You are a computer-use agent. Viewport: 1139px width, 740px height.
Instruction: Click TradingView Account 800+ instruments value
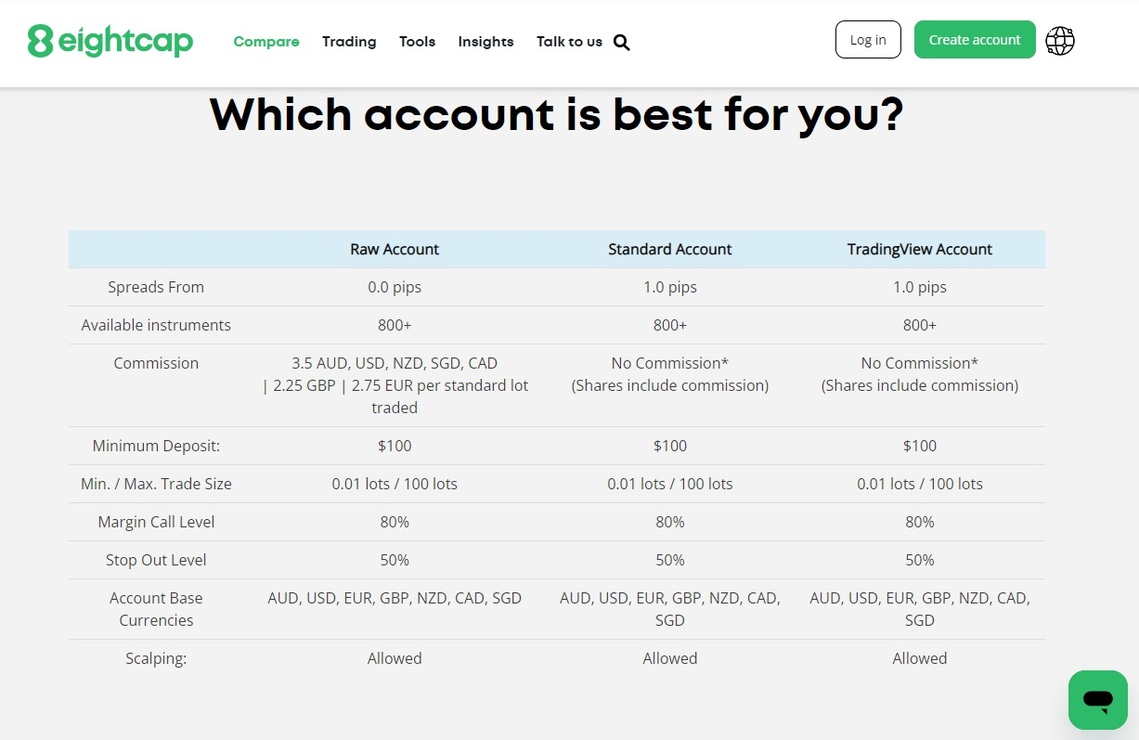[920, 325]
